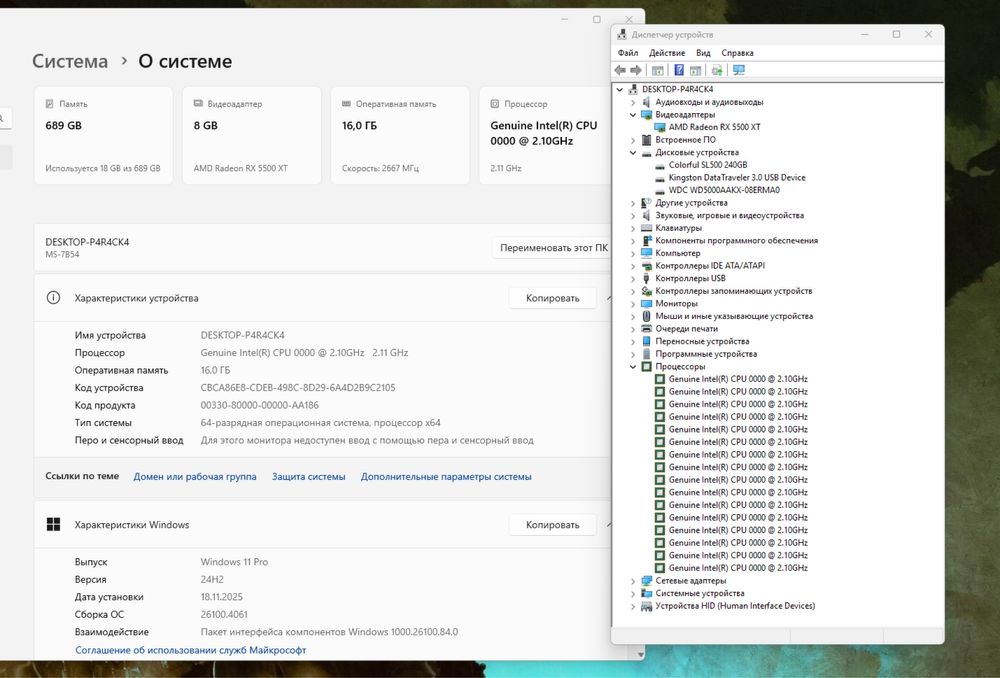The height and width of the screenshot is (678, 1000).
Task: Click the USB icon next to Контроллеры USB
Action: coord(646,278)
